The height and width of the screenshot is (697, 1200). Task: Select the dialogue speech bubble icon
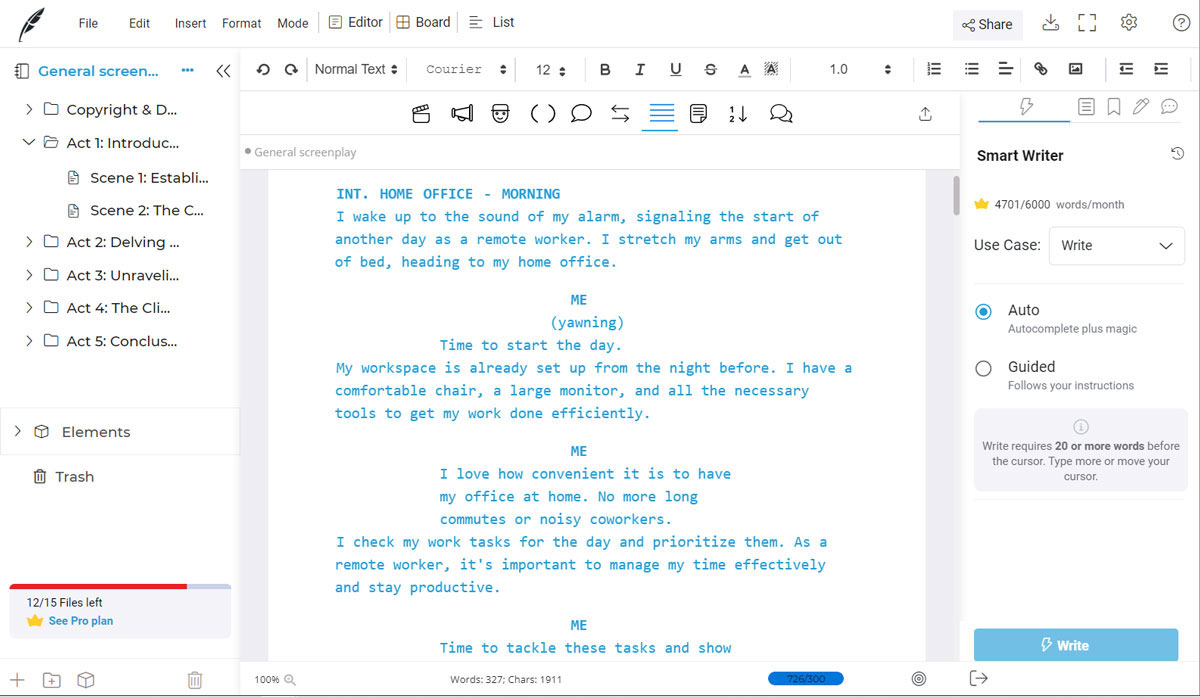pos(581,113)
